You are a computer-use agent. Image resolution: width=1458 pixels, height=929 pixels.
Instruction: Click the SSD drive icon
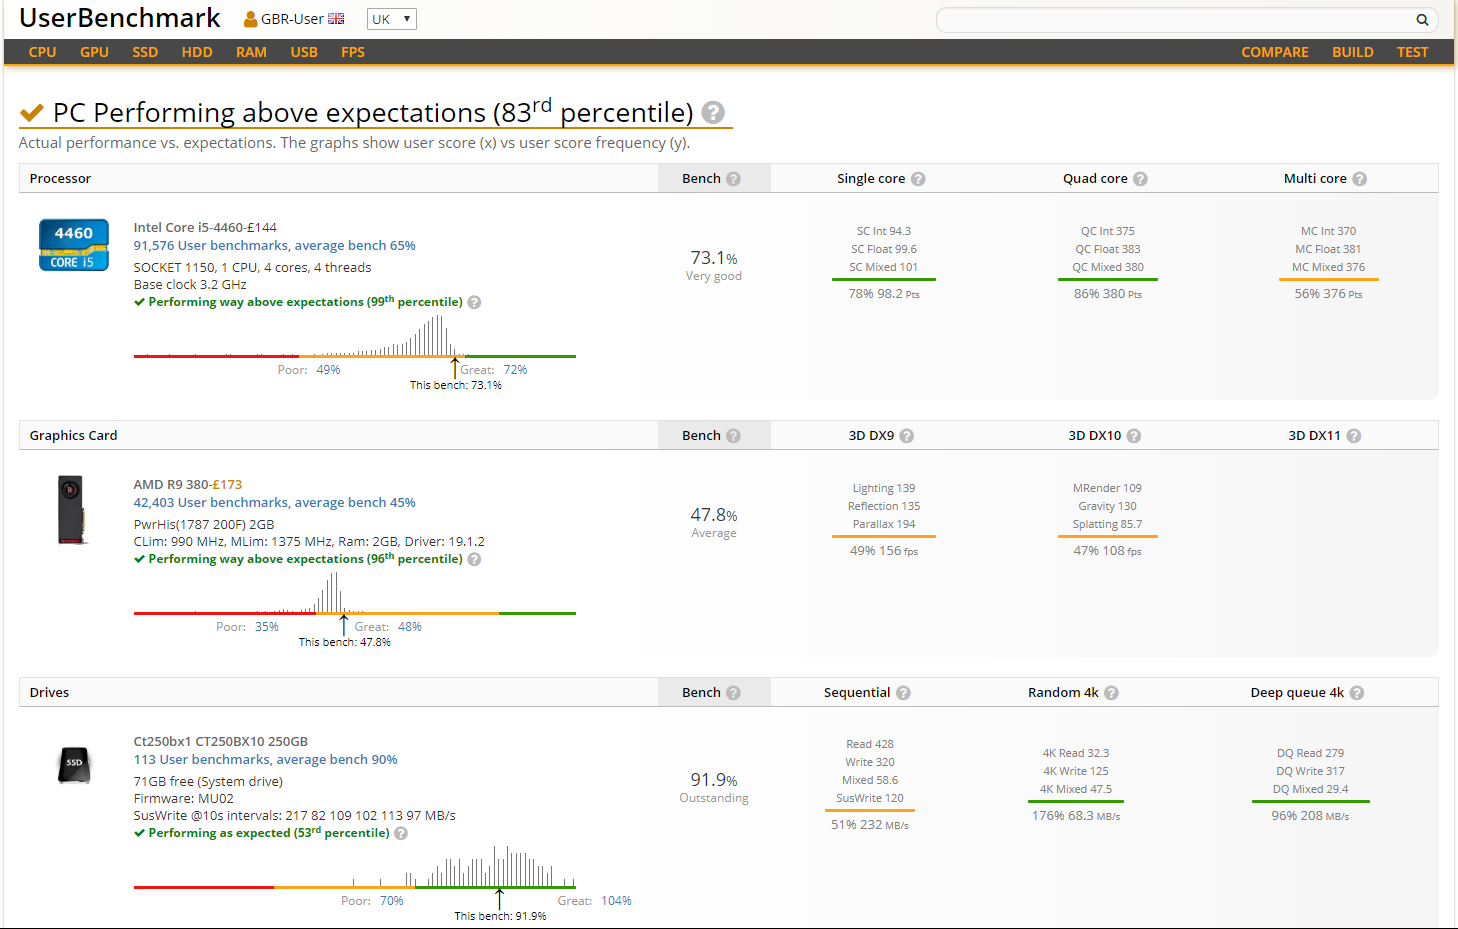74,765
